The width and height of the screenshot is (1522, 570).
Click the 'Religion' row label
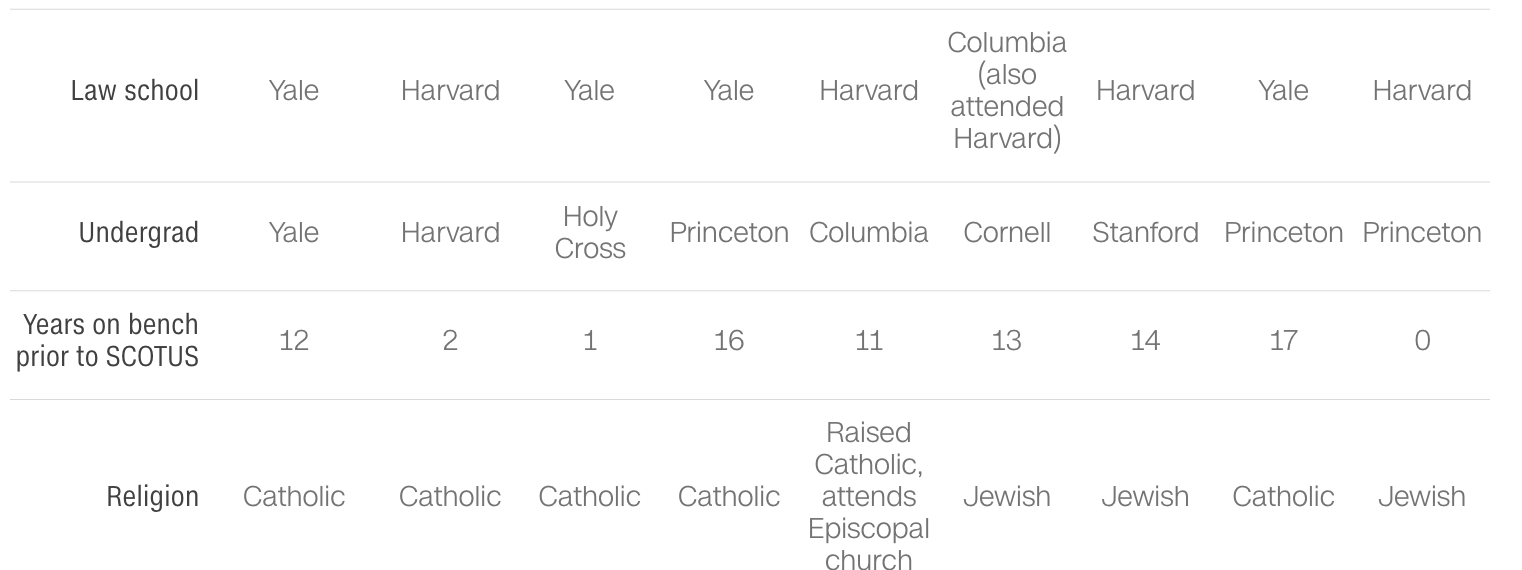(x=153, y=496)
